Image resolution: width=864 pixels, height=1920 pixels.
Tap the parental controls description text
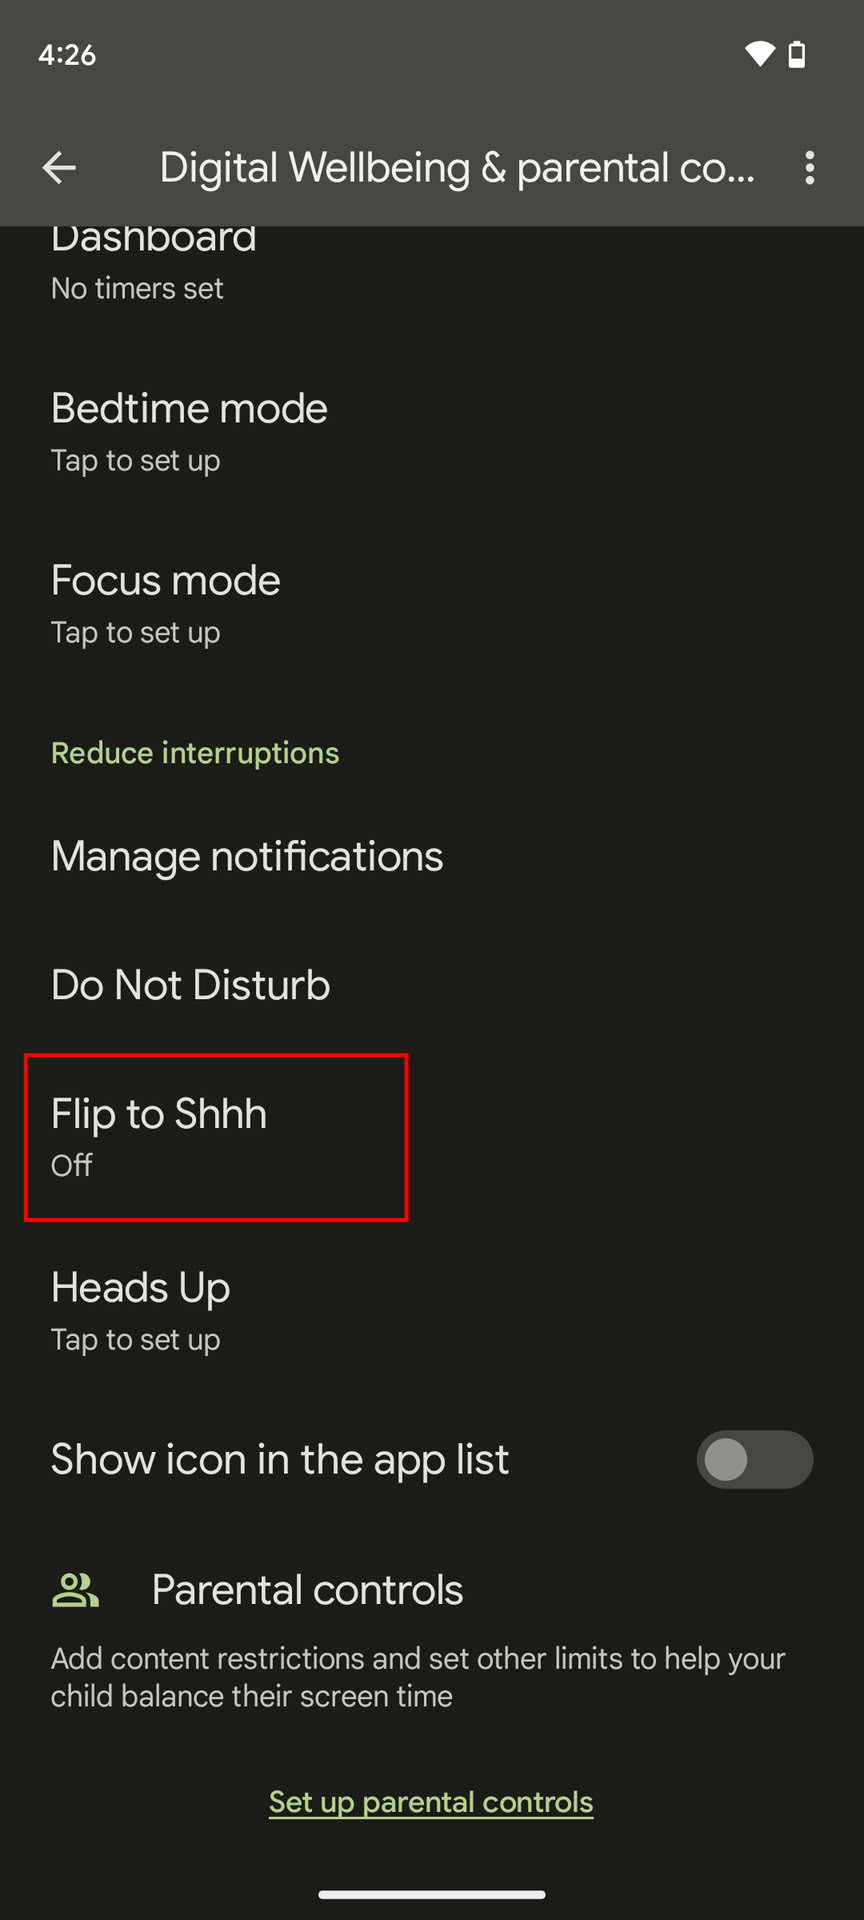pyautogui.click(x=418, y=1677)
